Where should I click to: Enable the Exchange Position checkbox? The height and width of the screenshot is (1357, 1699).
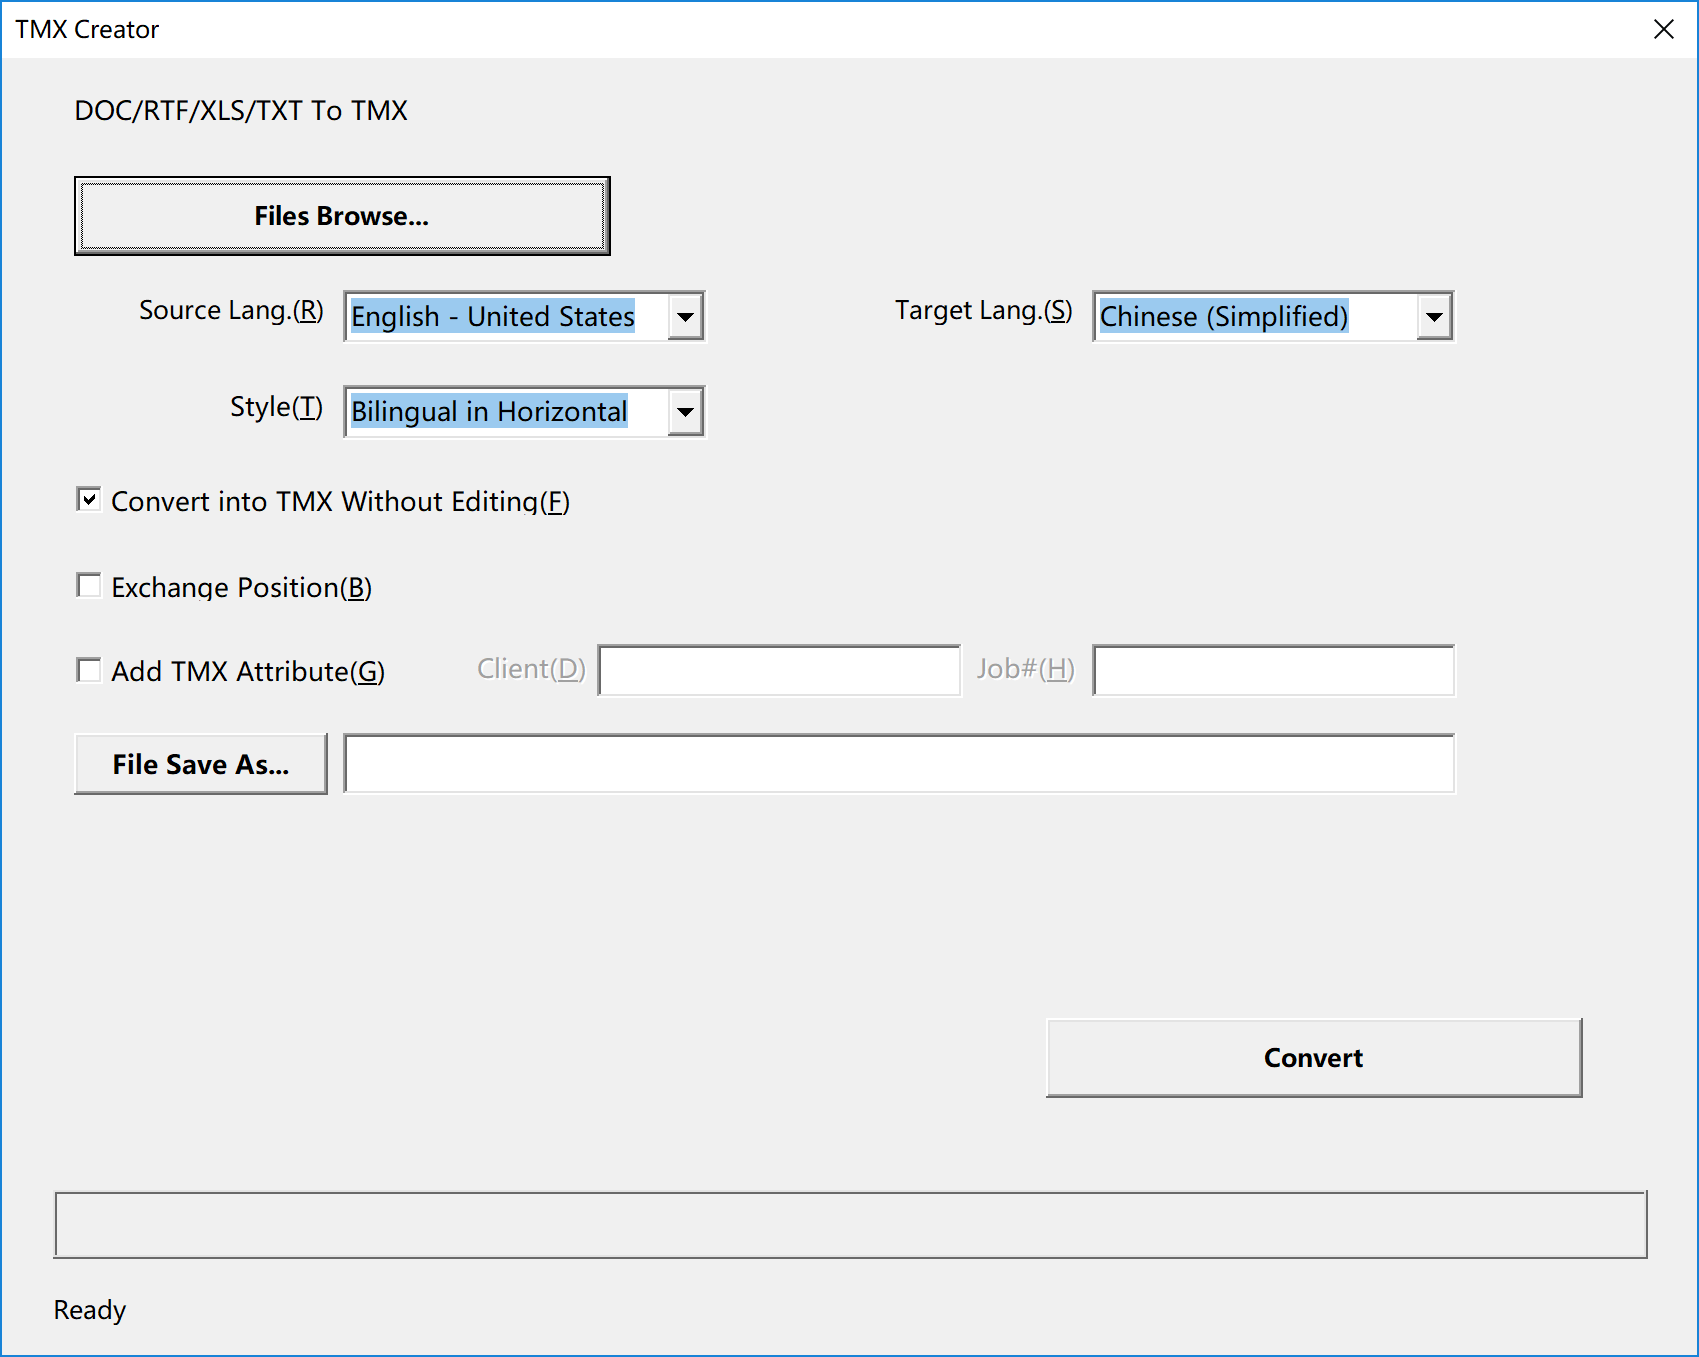pyautogui.click(x=89, y=586)
